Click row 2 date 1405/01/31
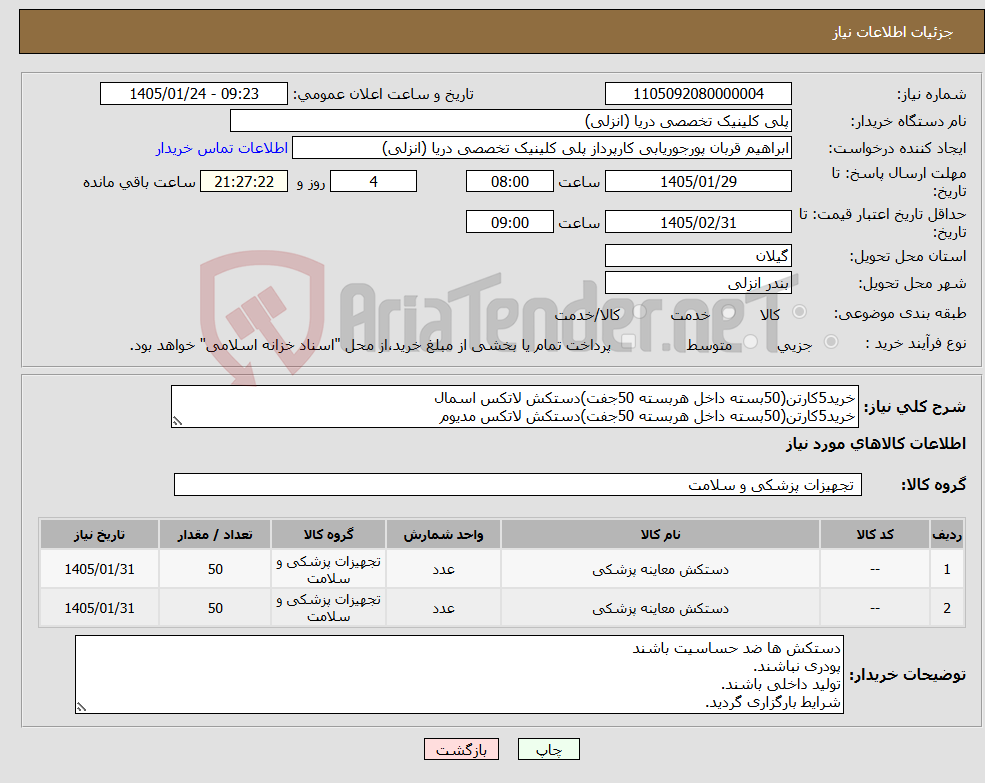Image resolution: width=985 pixels, height=783 pixels. pyautogui.click(x=99, y=608)
